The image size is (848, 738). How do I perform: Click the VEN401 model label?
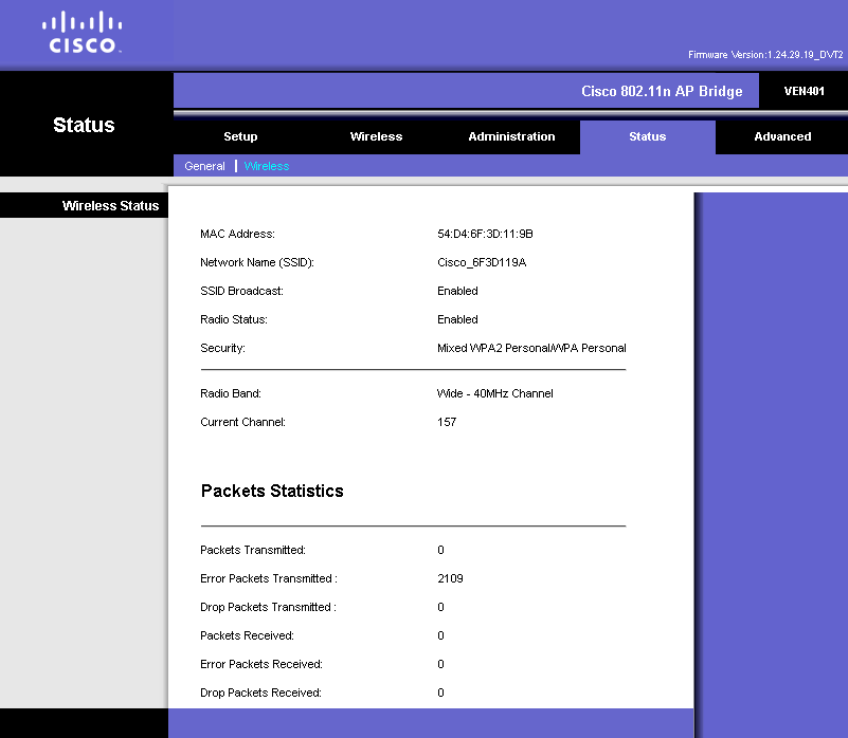point(804,91)
